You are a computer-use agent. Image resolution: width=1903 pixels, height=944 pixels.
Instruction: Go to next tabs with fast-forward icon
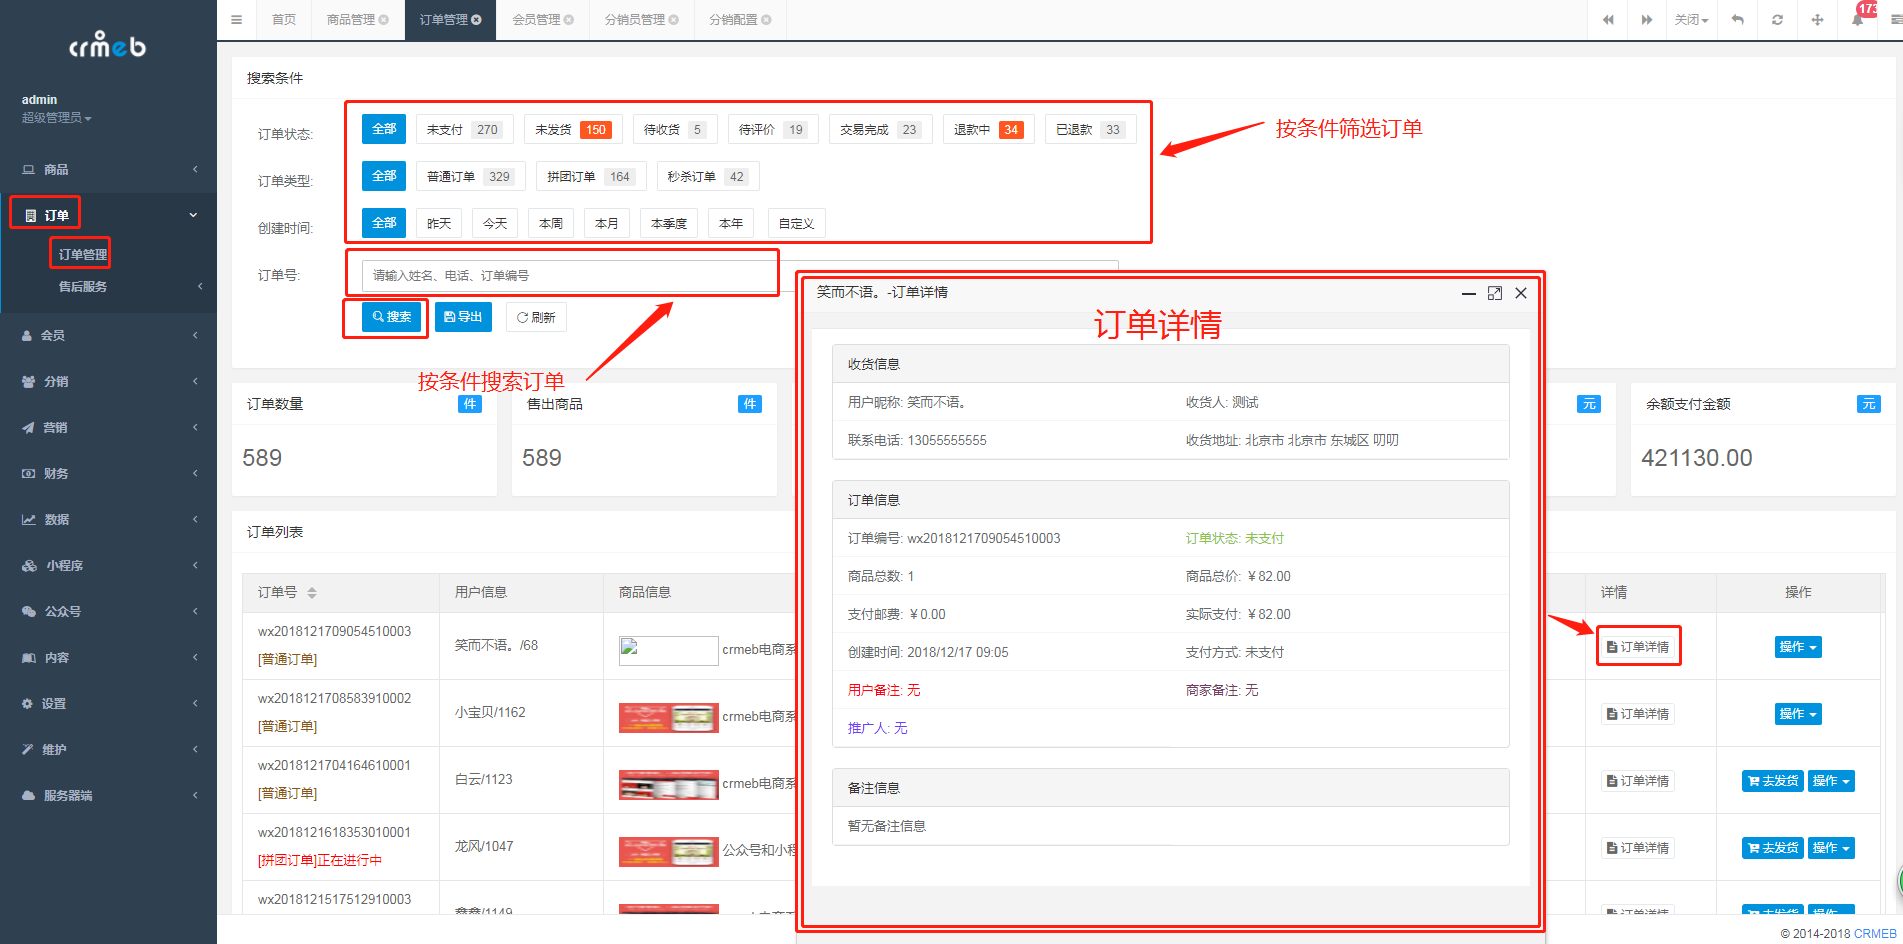pyautogui.click(x=1646, y=20)
